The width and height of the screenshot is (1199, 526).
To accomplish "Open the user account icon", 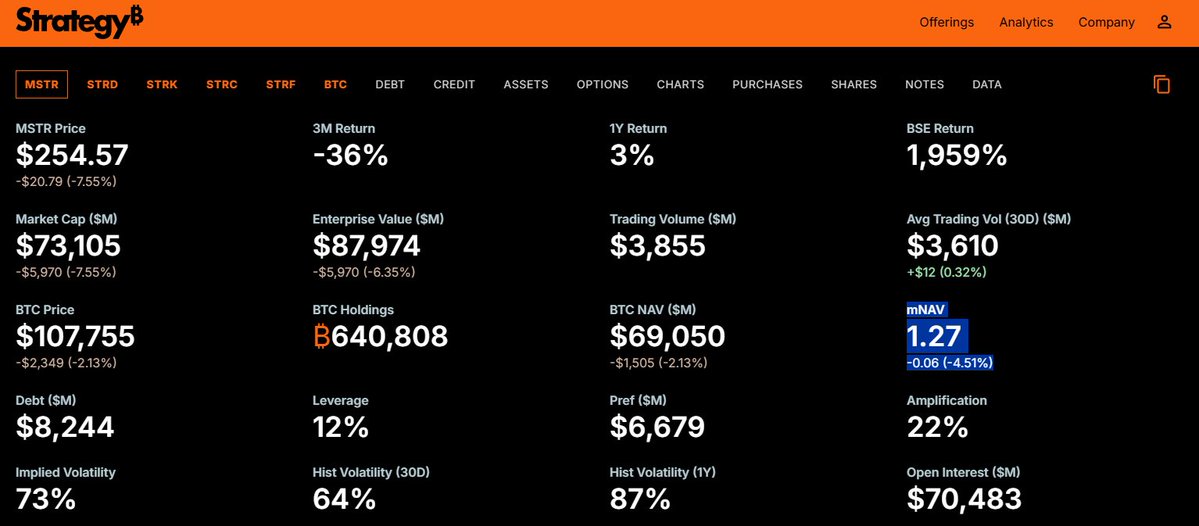I will 1164,22.
